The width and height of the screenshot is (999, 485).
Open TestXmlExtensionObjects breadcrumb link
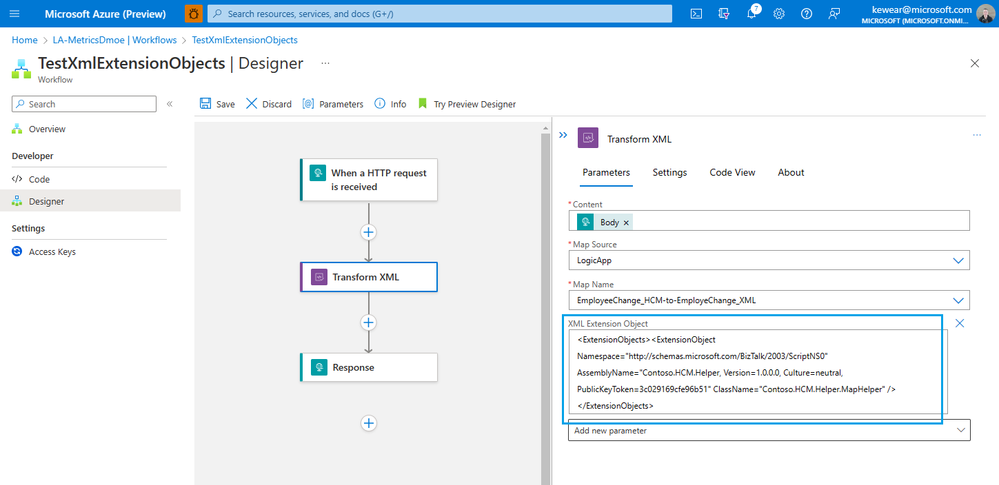(245, 40)
